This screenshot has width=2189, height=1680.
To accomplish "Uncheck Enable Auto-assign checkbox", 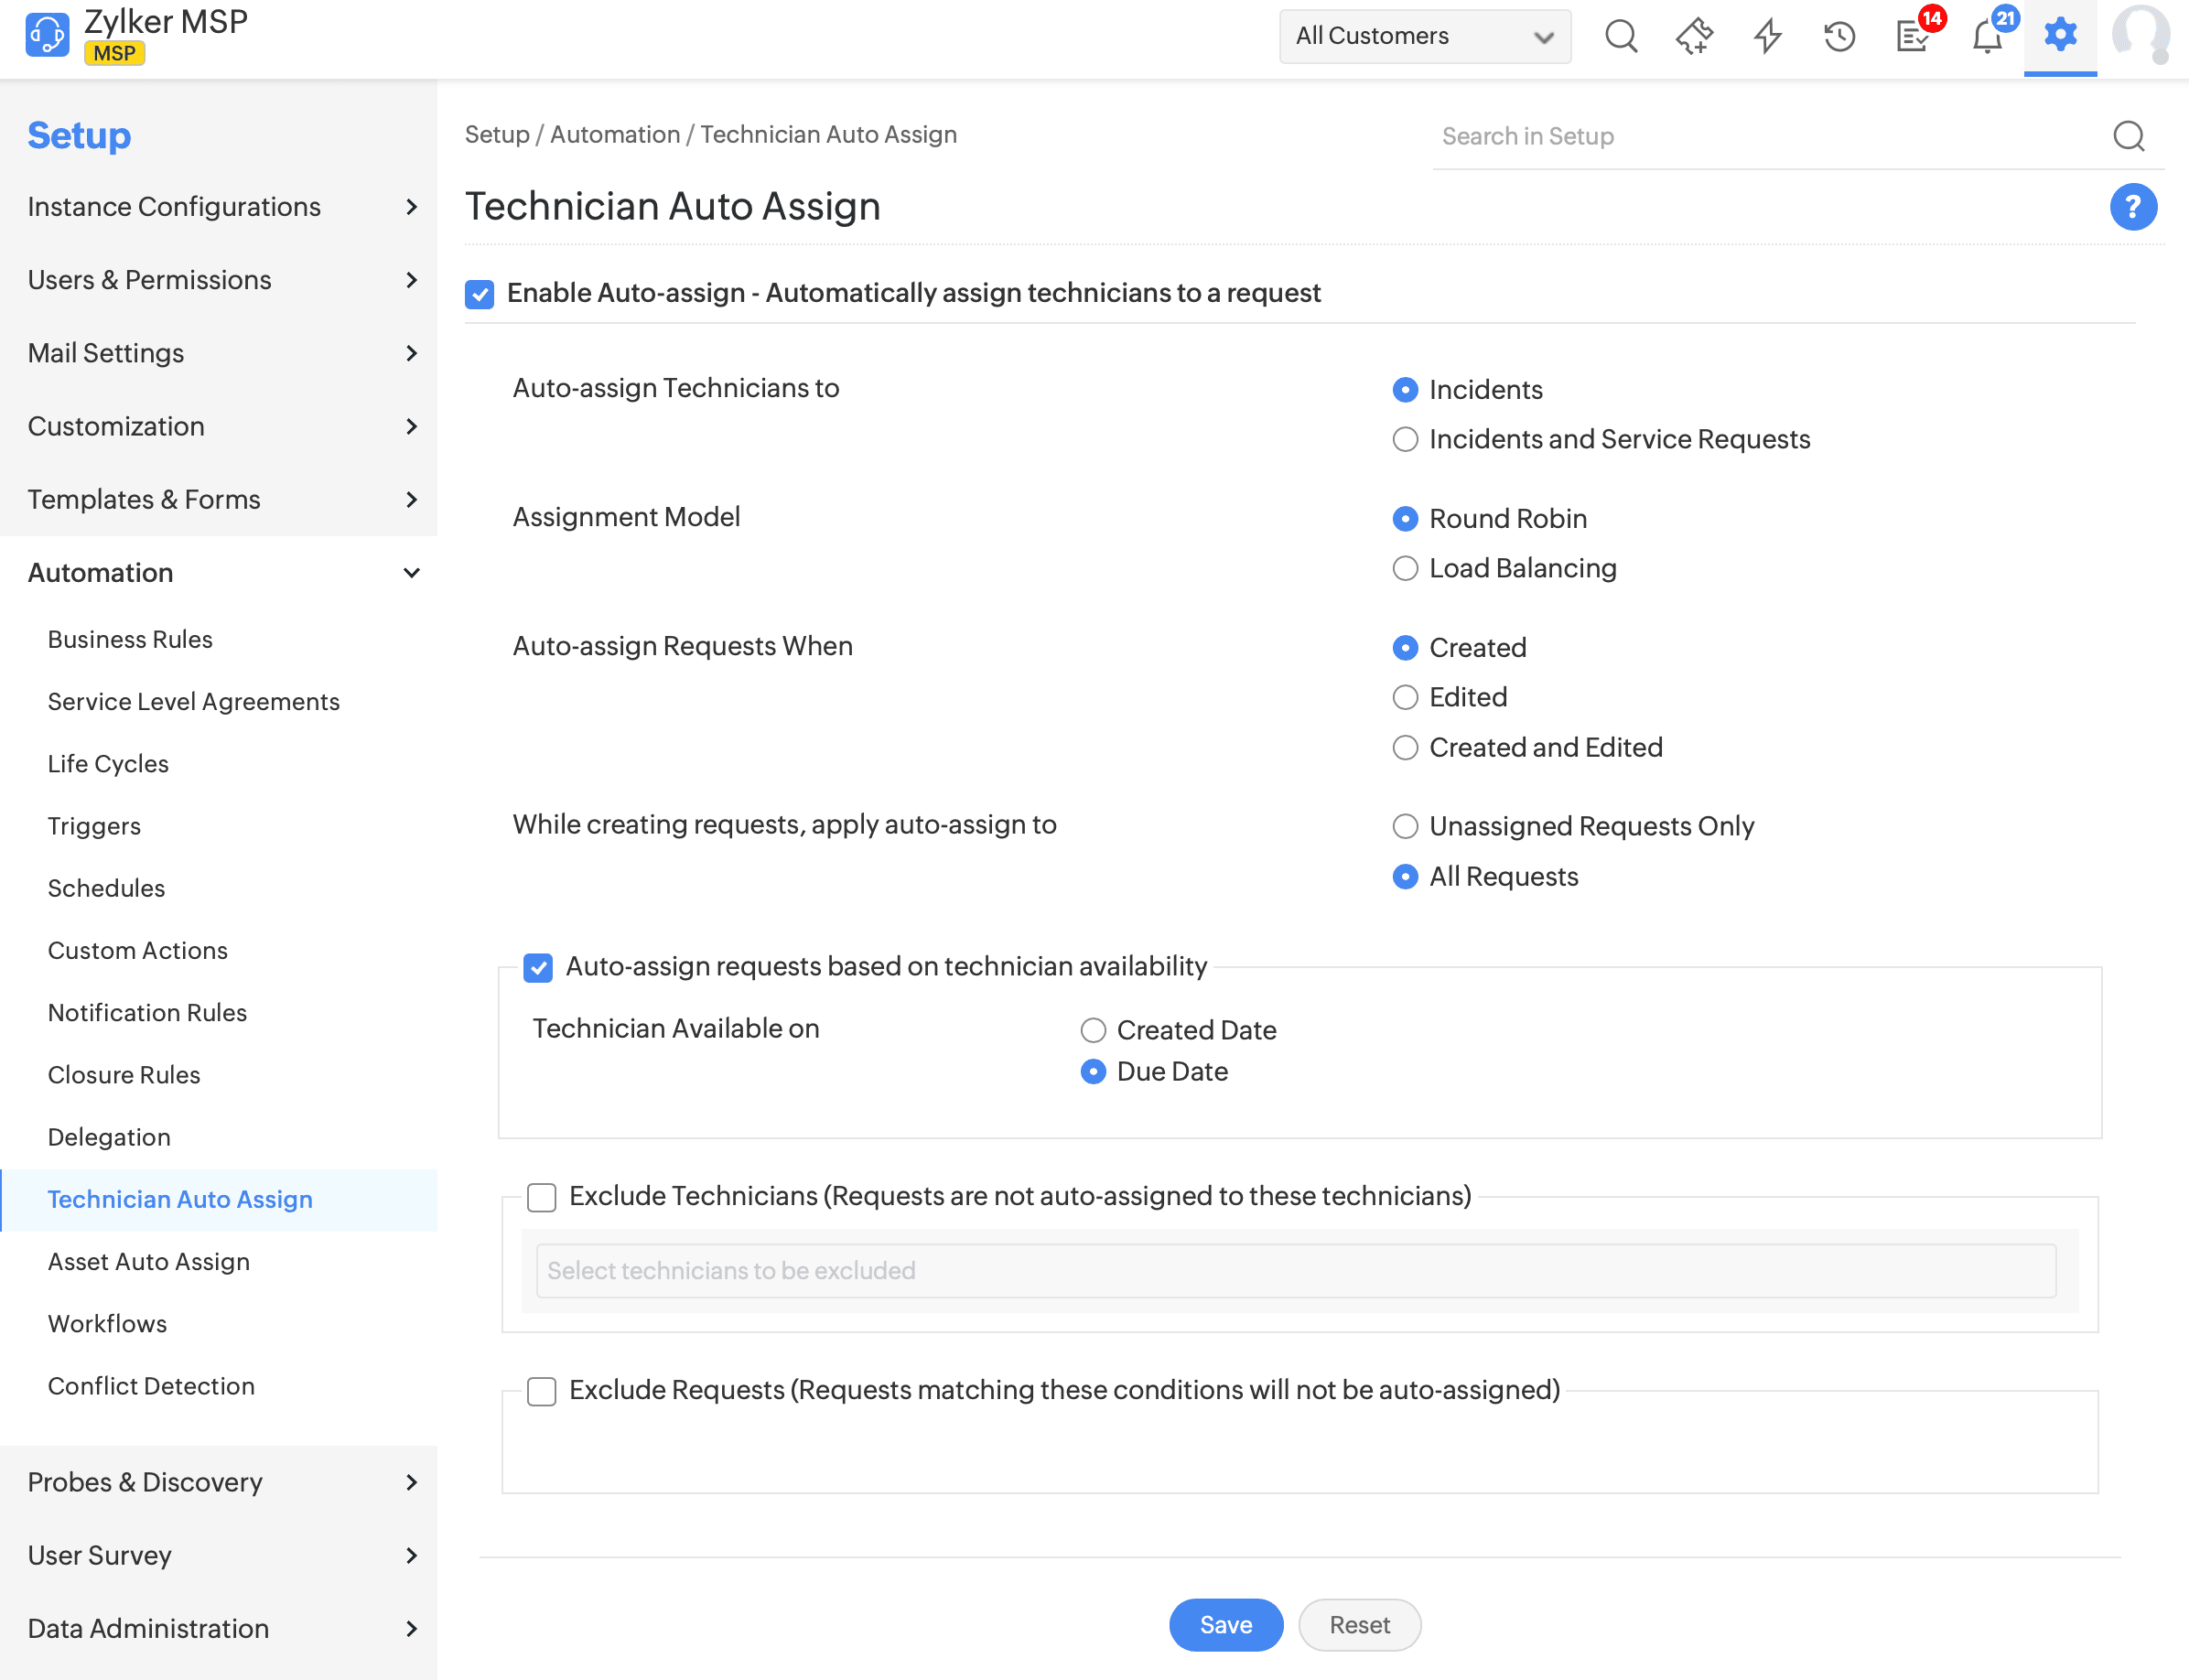I will (x=480, y=294).
